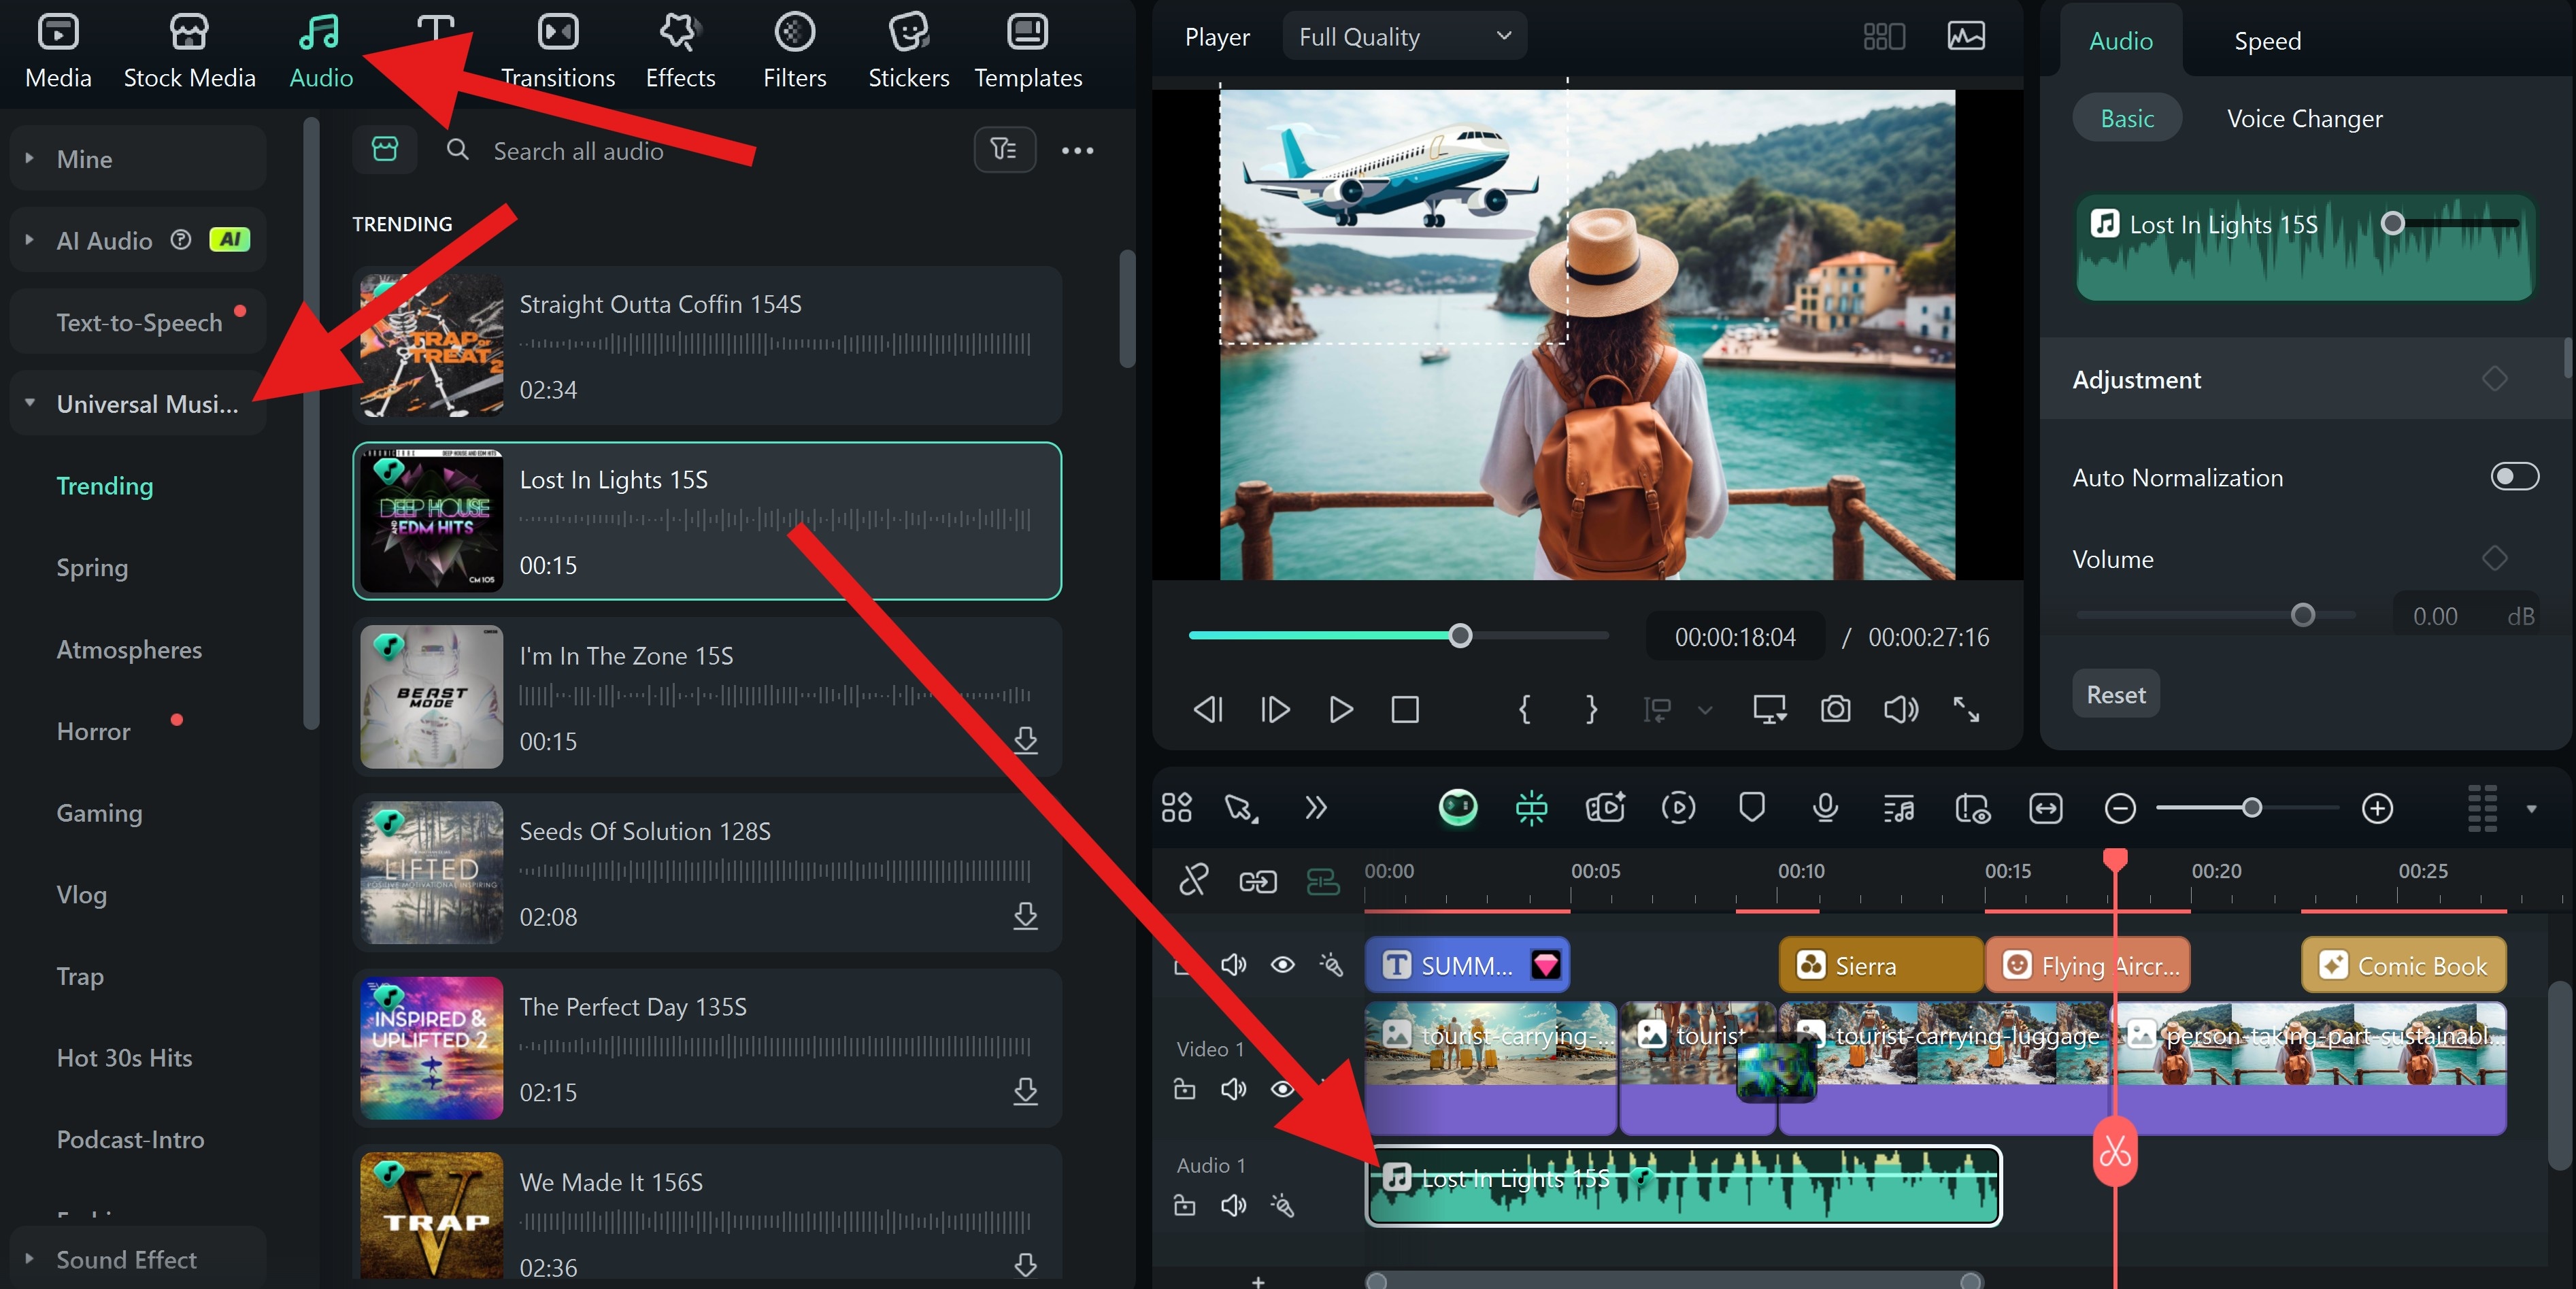Switch to the Transitions tab
2576x1289 pixels.
(557, 52)
